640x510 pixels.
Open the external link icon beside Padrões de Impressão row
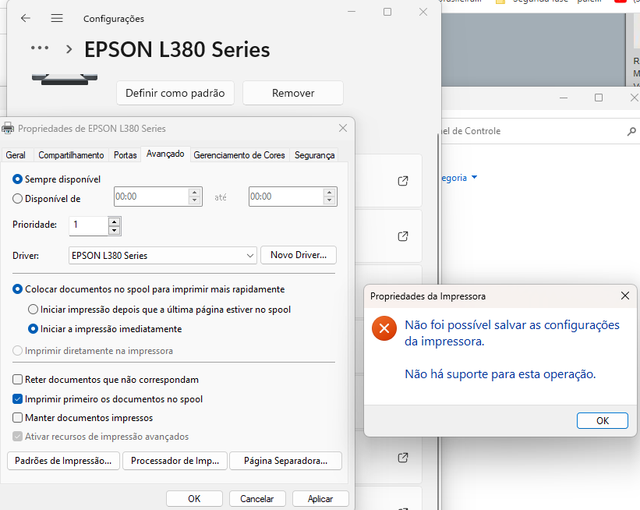403,458
